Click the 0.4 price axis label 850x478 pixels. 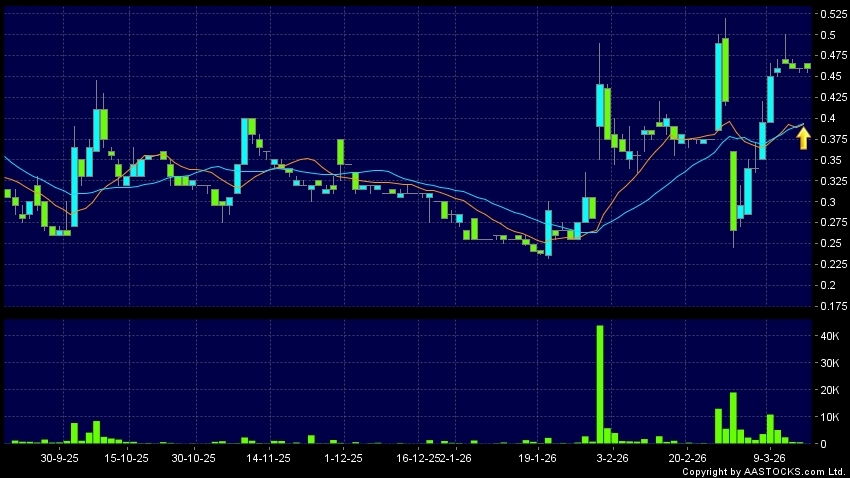[828, 118]
